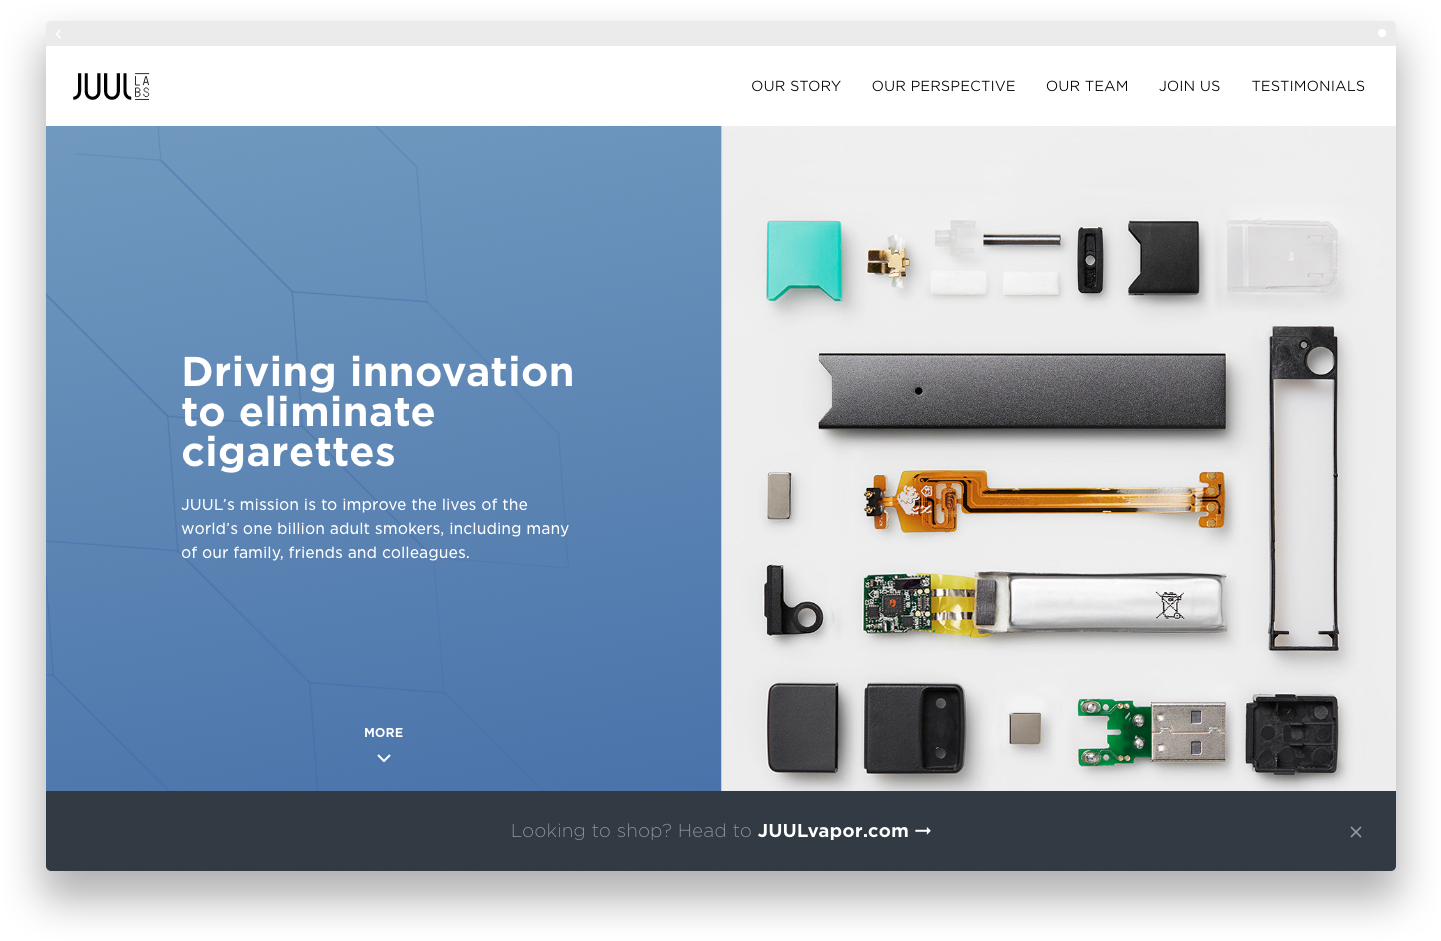The height and width of the screenshot is (941, 1441).
Task: Click the USB charger connector image
Action: tap(1190, 732)
